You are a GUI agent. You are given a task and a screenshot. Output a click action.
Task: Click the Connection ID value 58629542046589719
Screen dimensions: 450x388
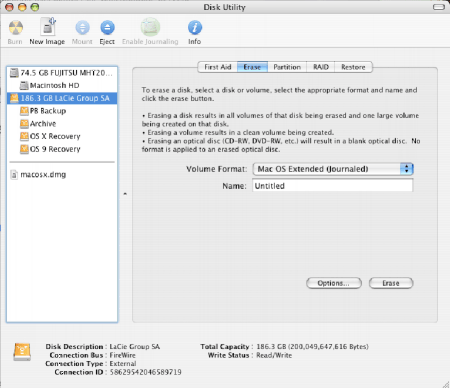[146, 372]
